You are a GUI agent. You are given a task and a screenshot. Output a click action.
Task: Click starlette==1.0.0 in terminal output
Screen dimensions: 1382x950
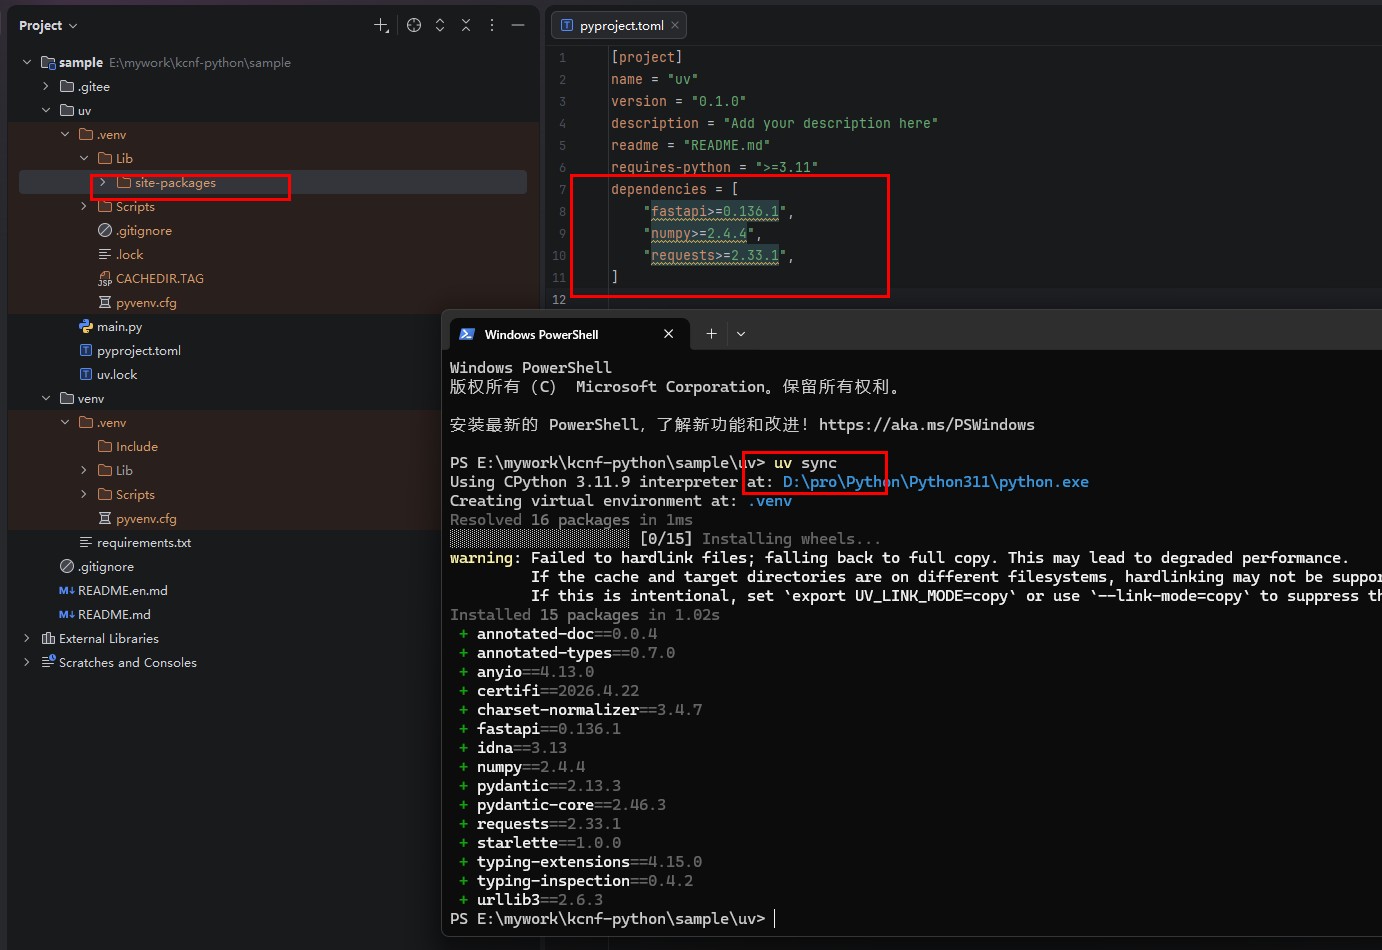click(549, 843)
